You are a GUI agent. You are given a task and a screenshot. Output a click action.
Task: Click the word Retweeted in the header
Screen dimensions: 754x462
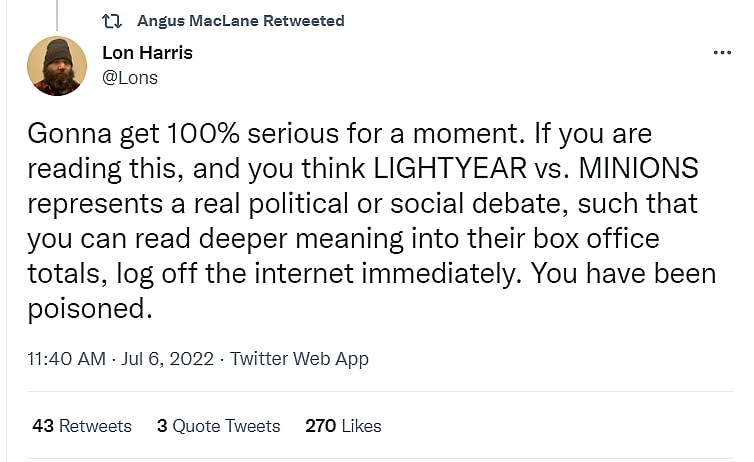pos(304,21)
